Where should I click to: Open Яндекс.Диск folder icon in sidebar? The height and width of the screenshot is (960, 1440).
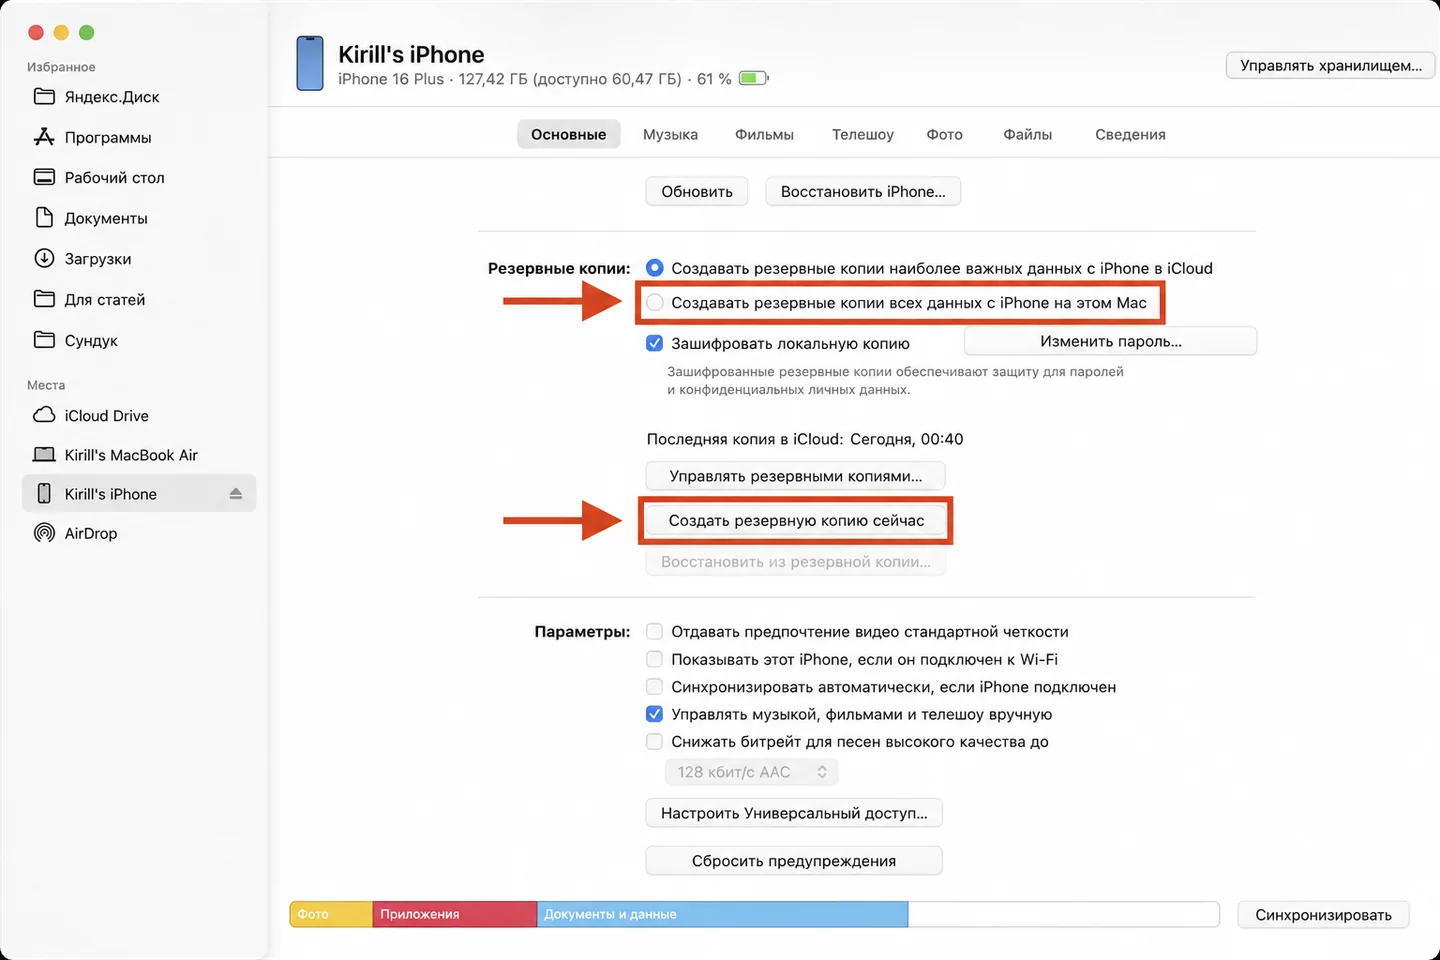44,96
